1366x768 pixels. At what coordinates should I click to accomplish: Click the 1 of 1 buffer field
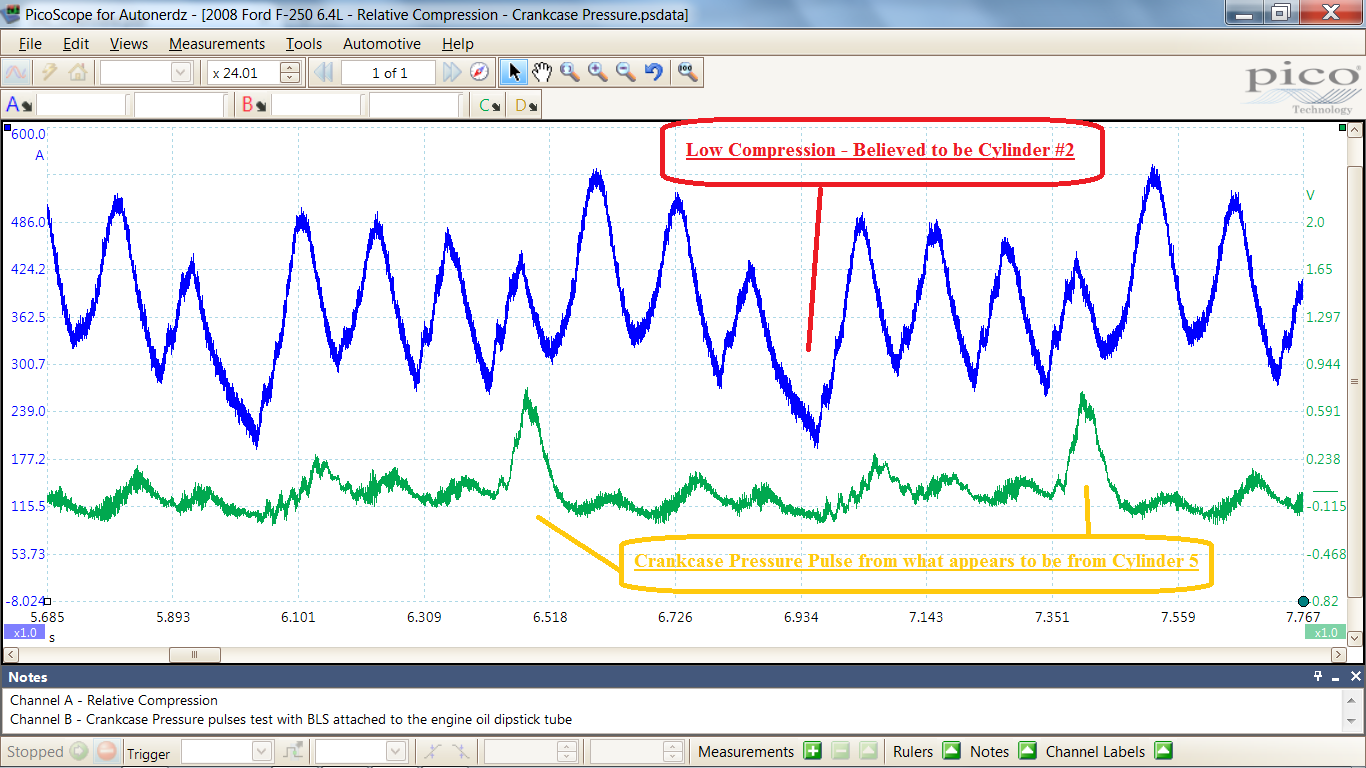pos(389,72)
